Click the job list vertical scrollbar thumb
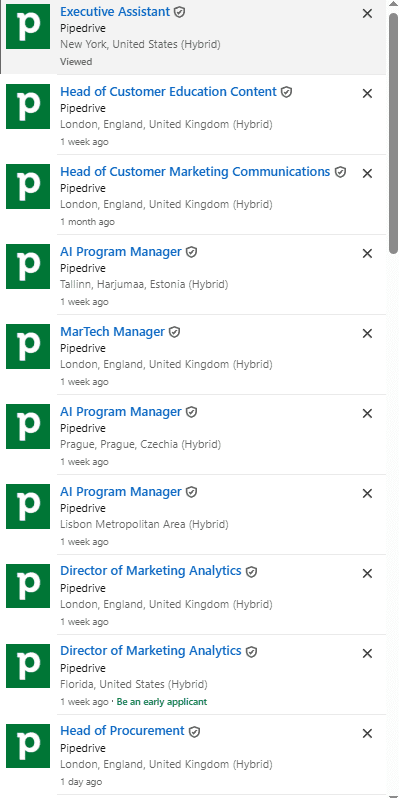The height and width of the screenshot is (798, 399). 393,132
